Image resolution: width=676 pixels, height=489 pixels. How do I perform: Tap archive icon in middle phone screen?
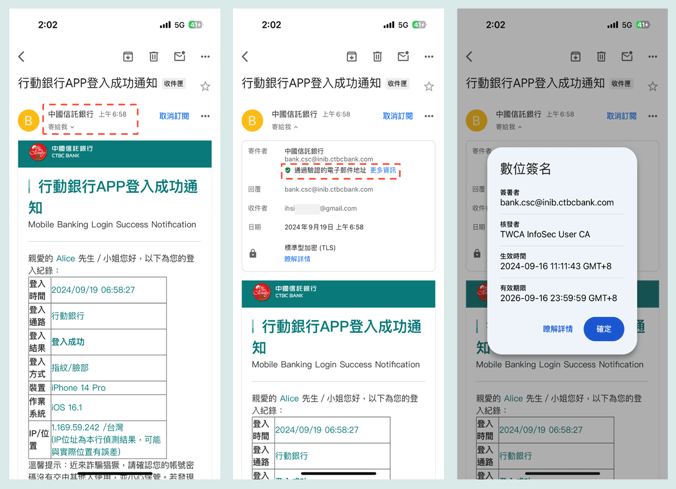[352, 56]
